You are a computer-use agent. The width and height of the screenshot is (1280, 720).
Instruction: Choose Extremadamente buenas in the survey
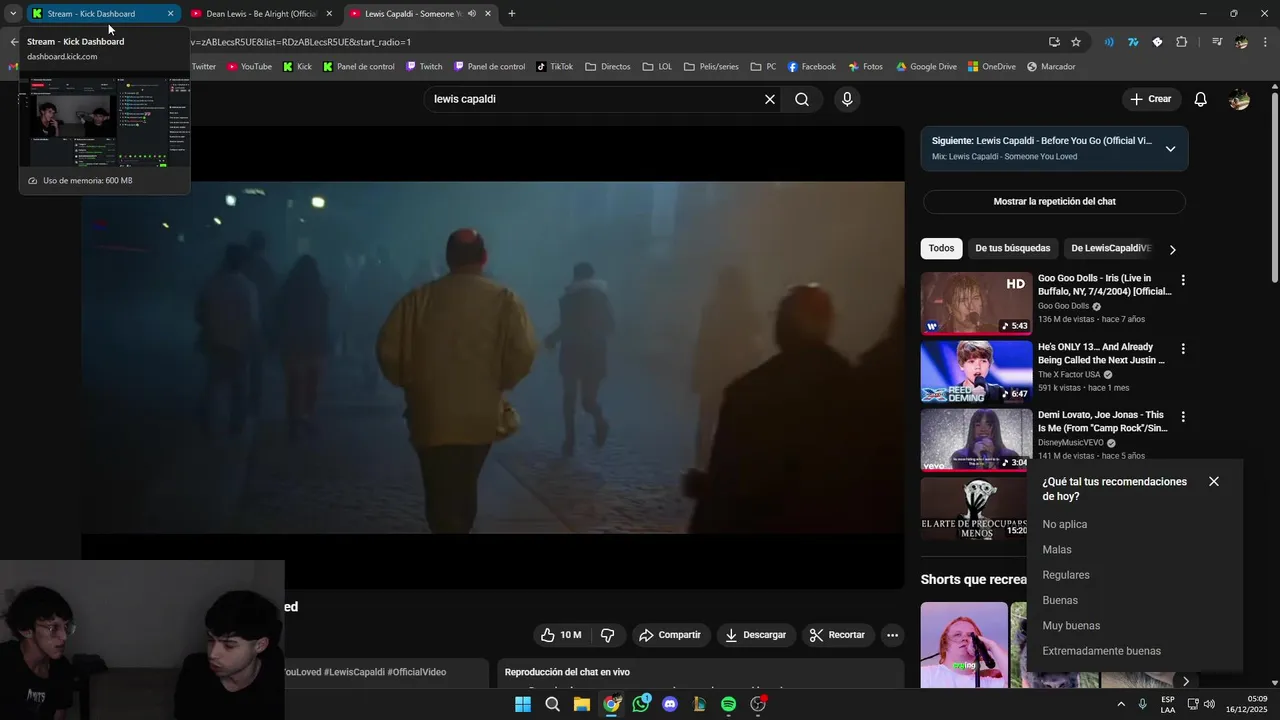click(x=1101, y=651)
